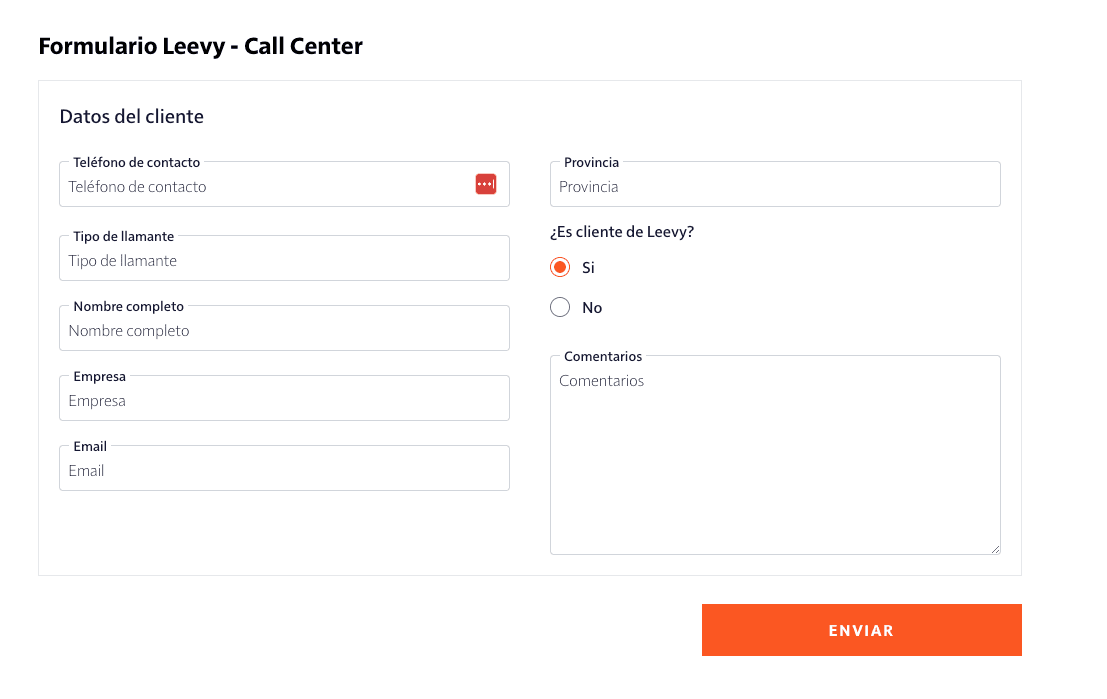The image size is (1107, 699).
Task: Select the Empresa text field
Action: pos(284,401)
